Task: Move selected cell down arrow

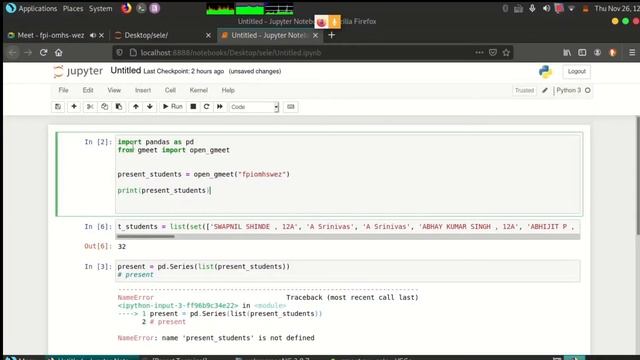Action: (x=150, y=107)
